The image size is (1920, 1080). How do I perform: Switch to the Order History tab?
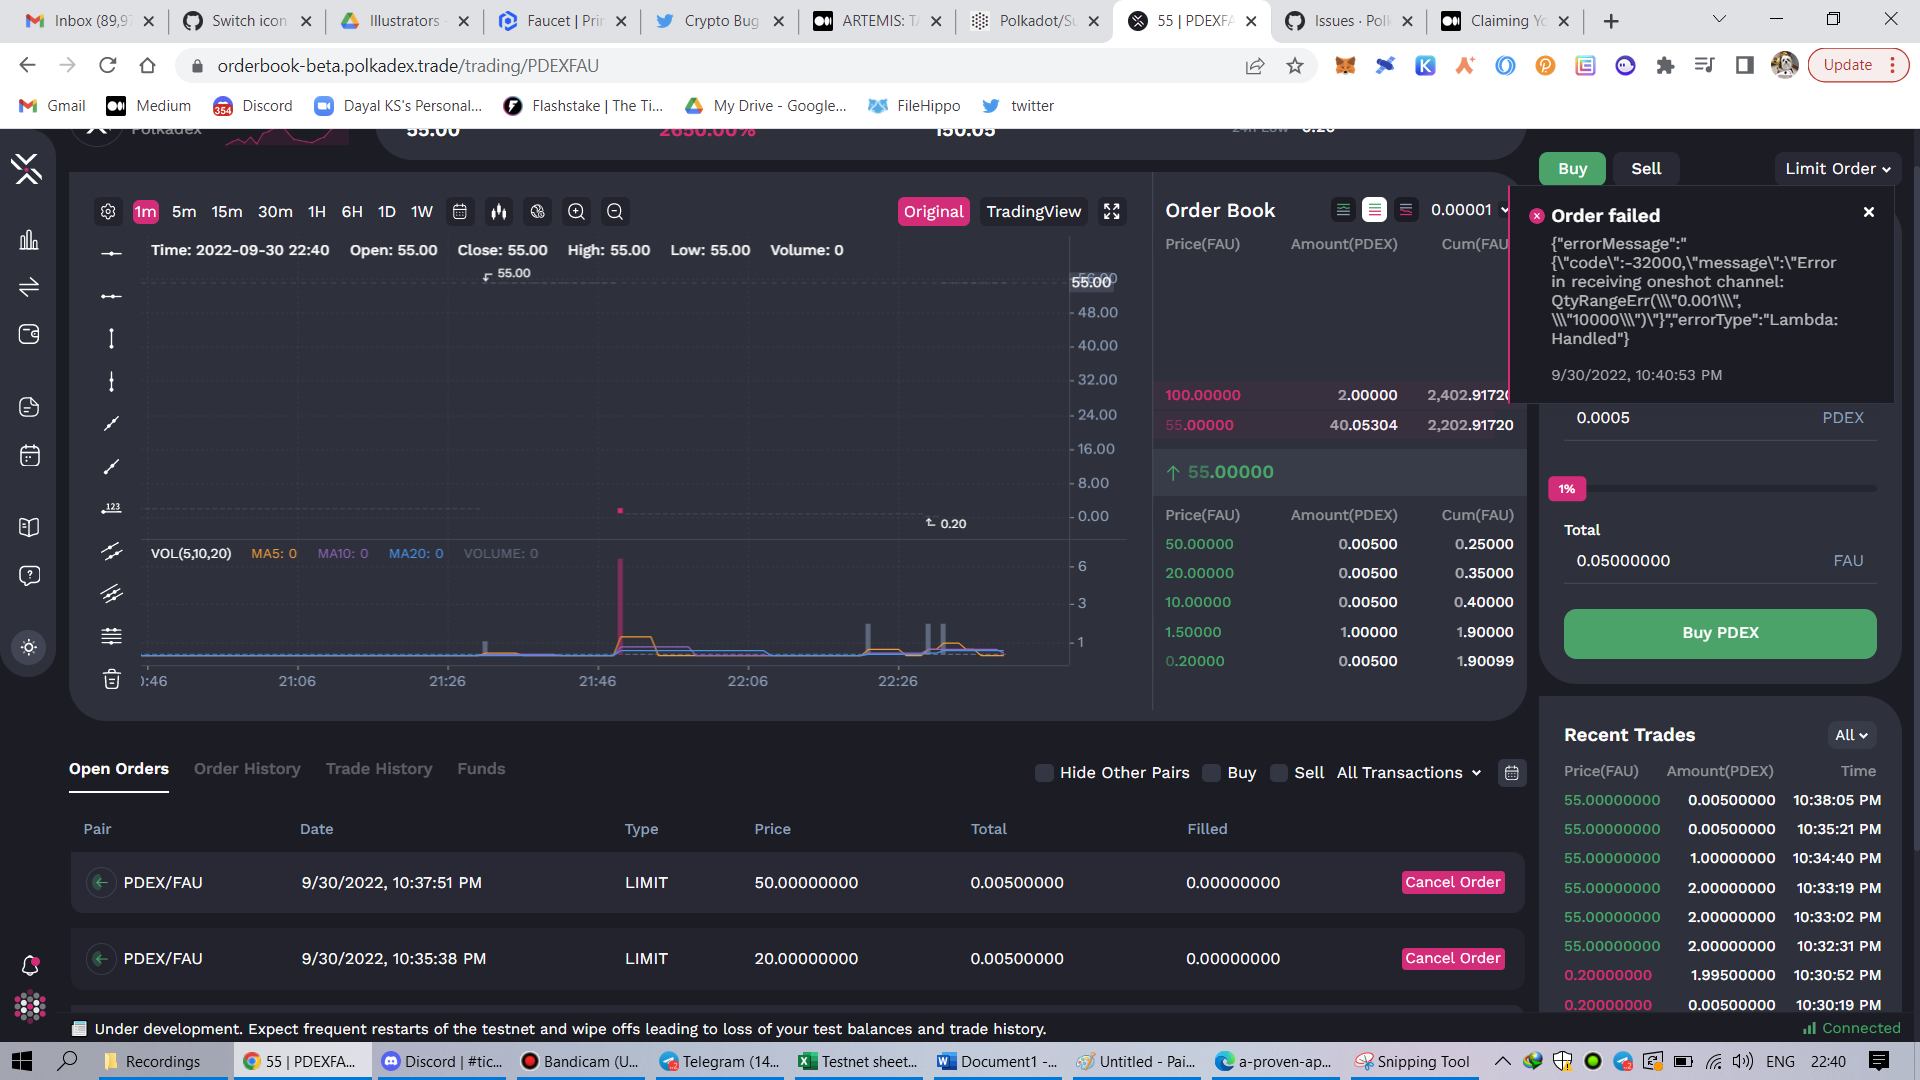point(247,769)
